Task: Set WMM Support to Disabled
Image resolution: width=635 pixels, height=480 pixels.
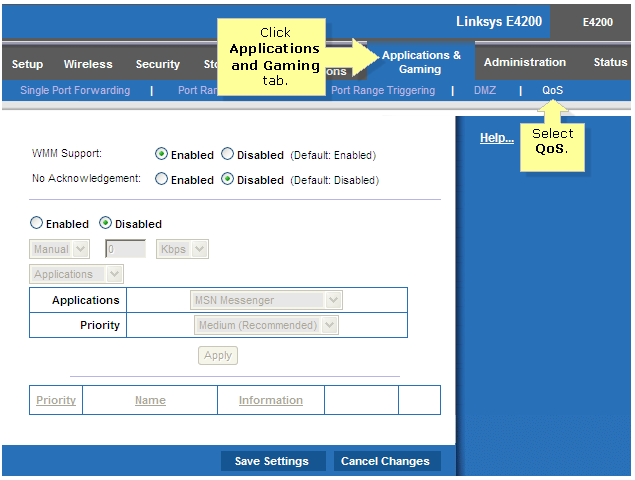Action: [x=228, y=154]
